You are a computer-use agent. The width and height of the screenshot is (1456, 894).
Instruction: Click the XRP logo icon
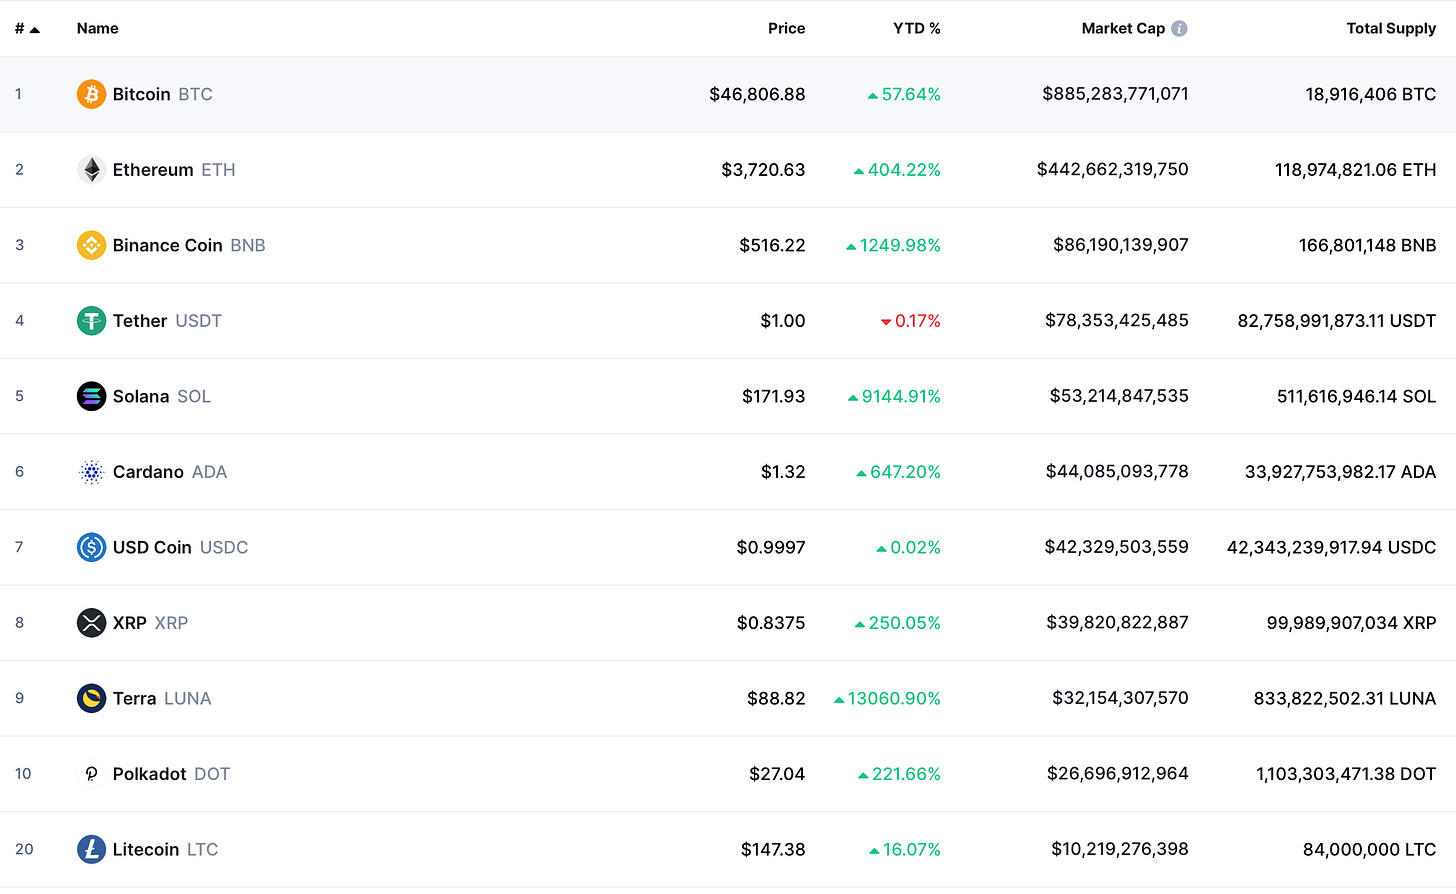pos(91,623)
